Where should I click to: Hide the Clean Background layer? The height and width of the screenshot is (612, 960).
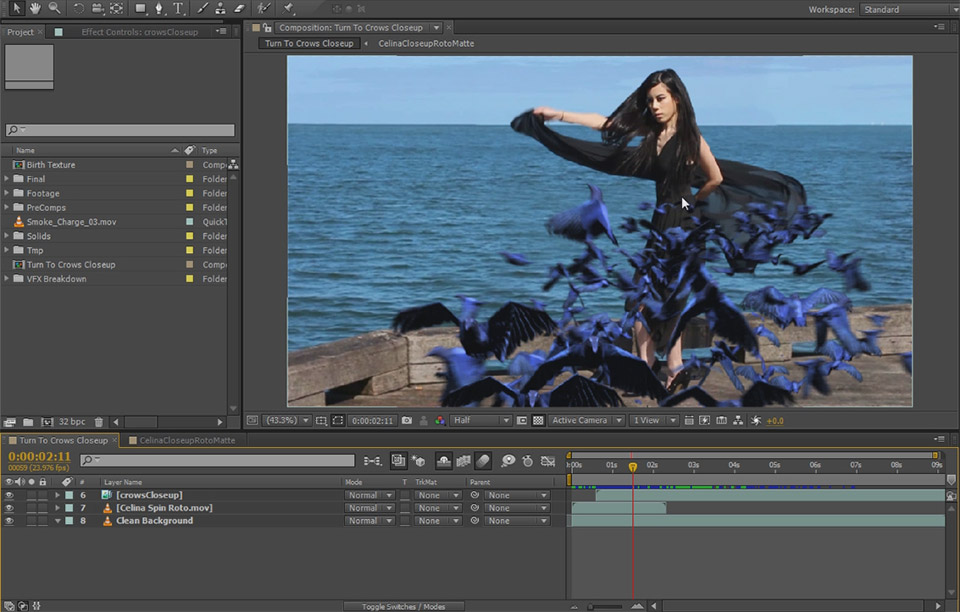[9, 521]
